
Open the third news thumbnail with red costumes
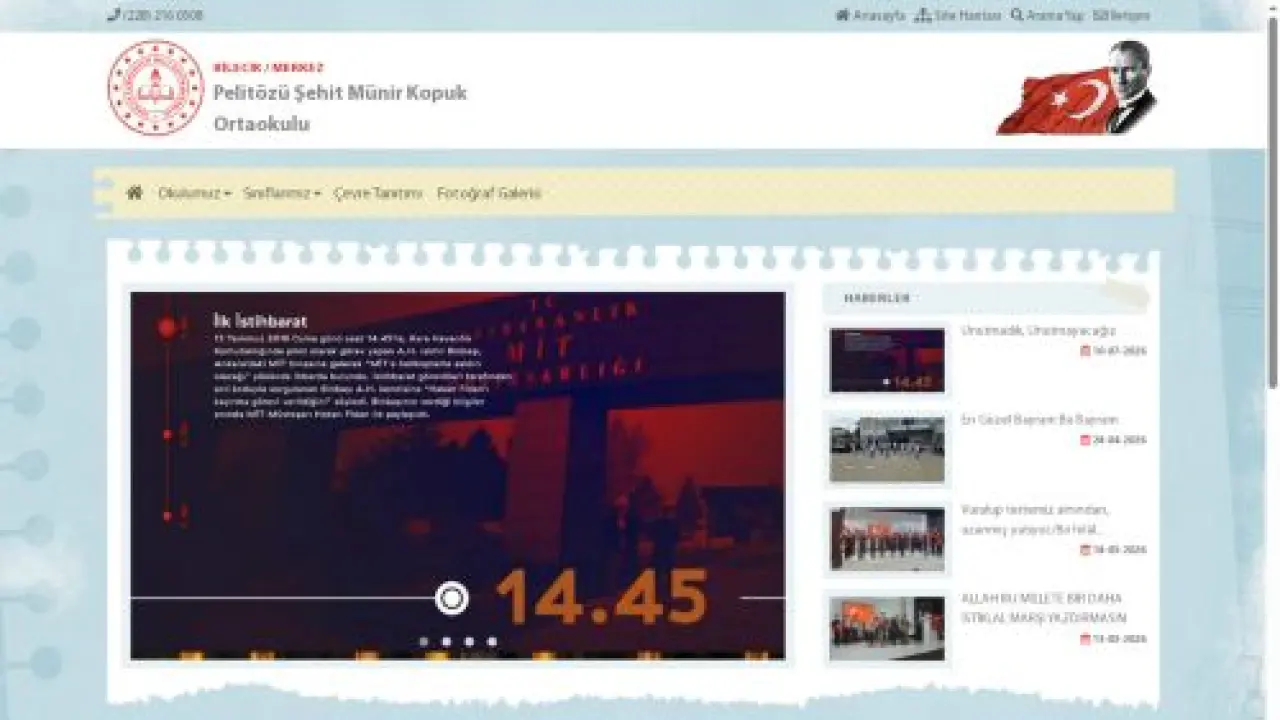click(887, 539)
